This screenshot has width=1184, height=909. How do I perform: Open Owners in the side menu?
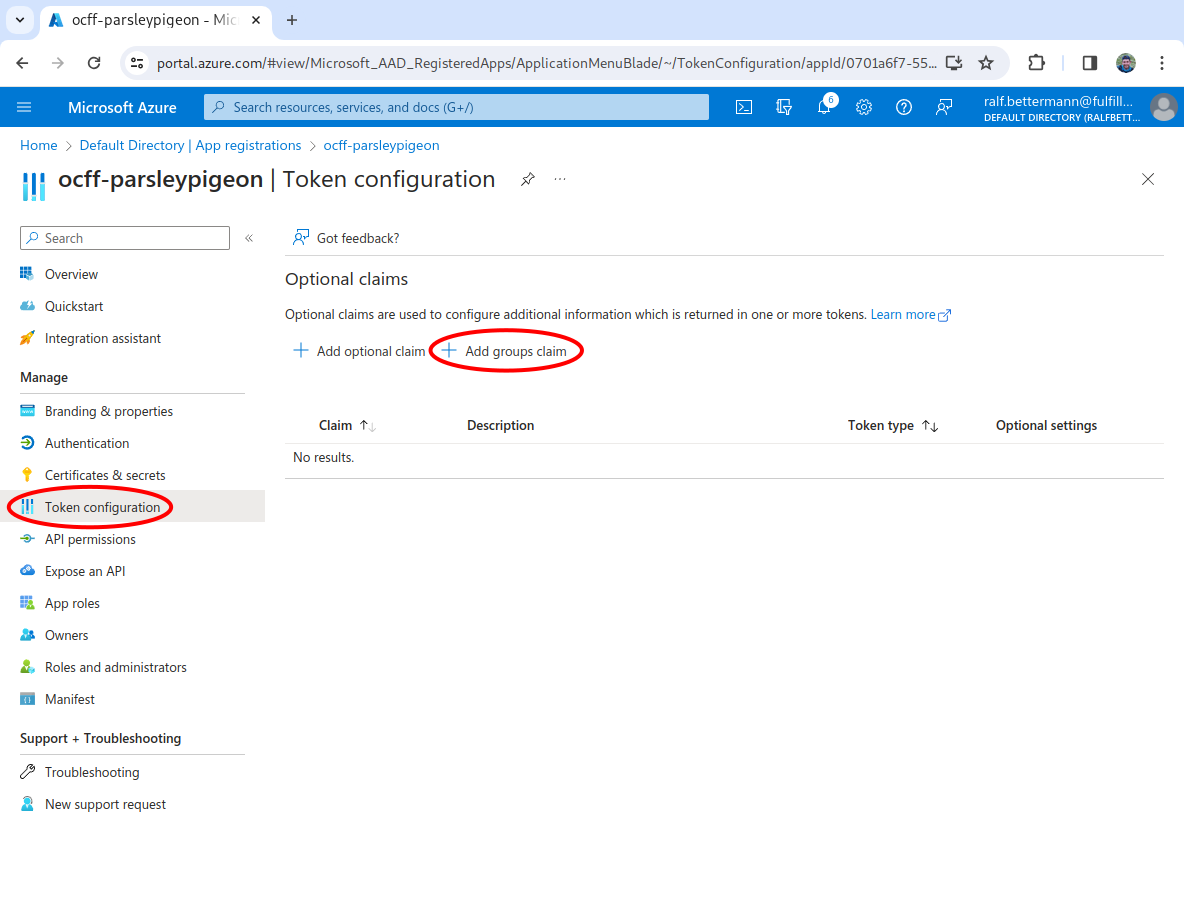click(66, 635)
